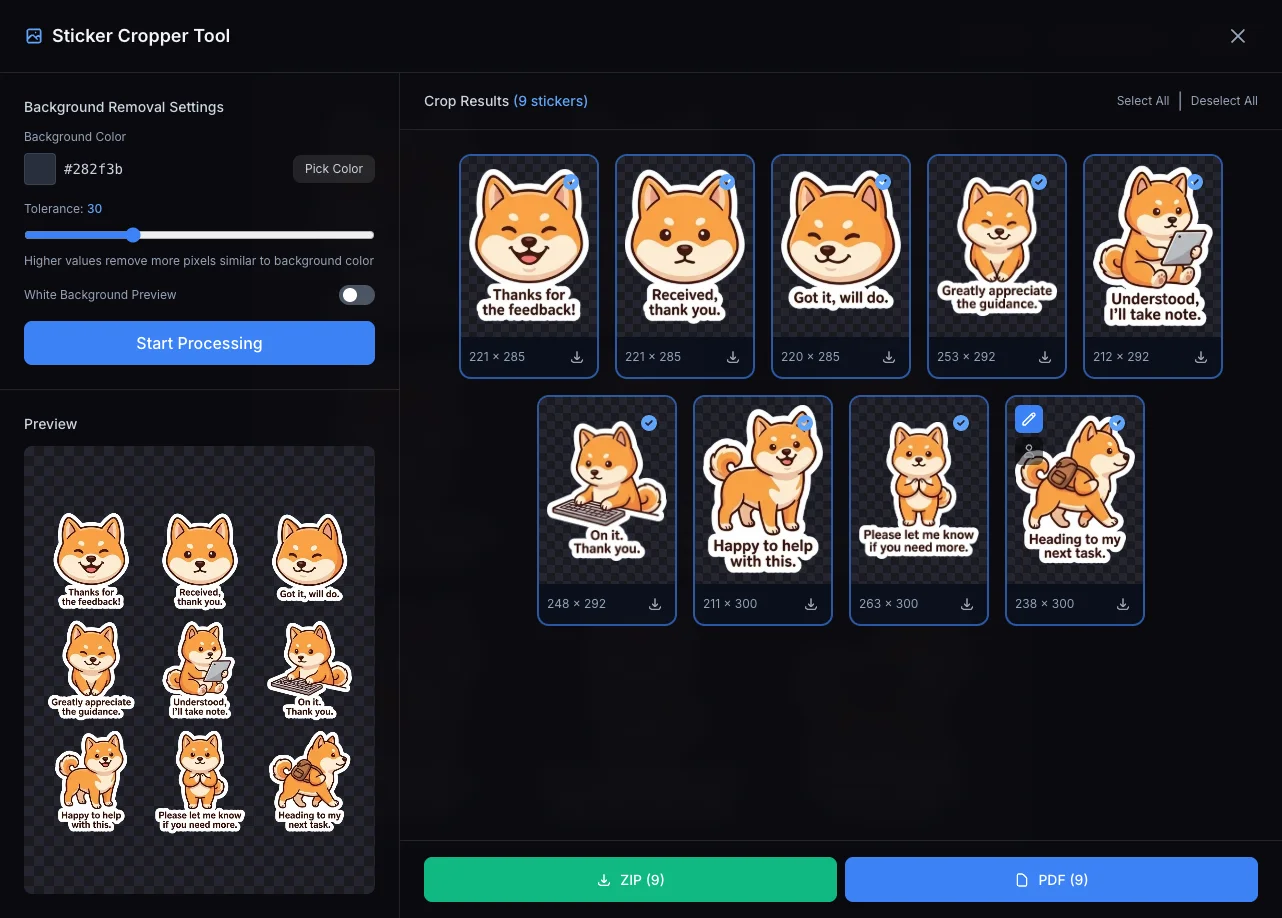Download the 'Heading to my next task' sticker
The height and width of the screenshot is (918, 1282).
pyautogui.click(x=1123, y=604)
